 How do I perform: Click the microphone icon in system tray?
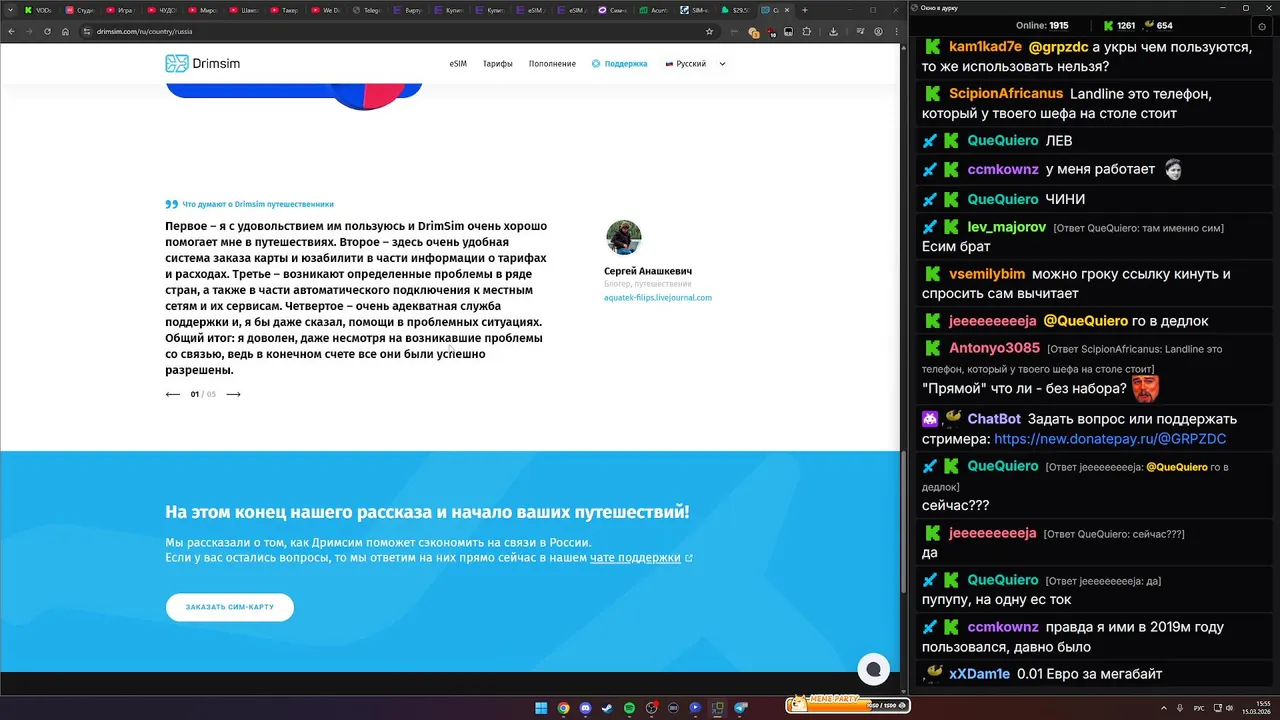click(1180, 708)
